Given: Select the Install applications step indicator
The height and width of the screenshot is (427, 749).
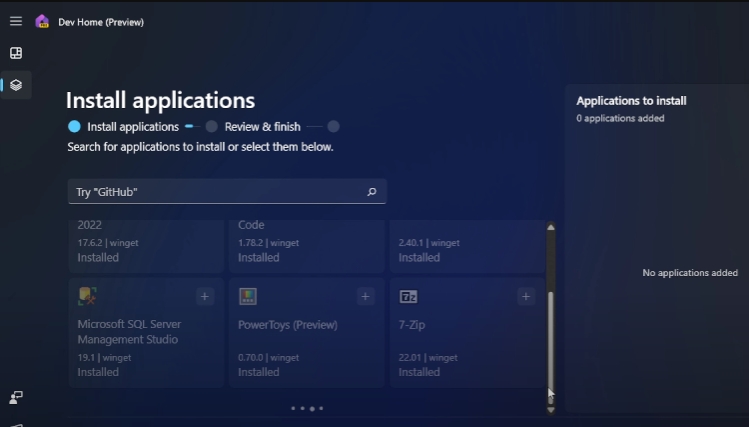Looking at the screenshot, I should pyautogui.click(x=75, y=127).
